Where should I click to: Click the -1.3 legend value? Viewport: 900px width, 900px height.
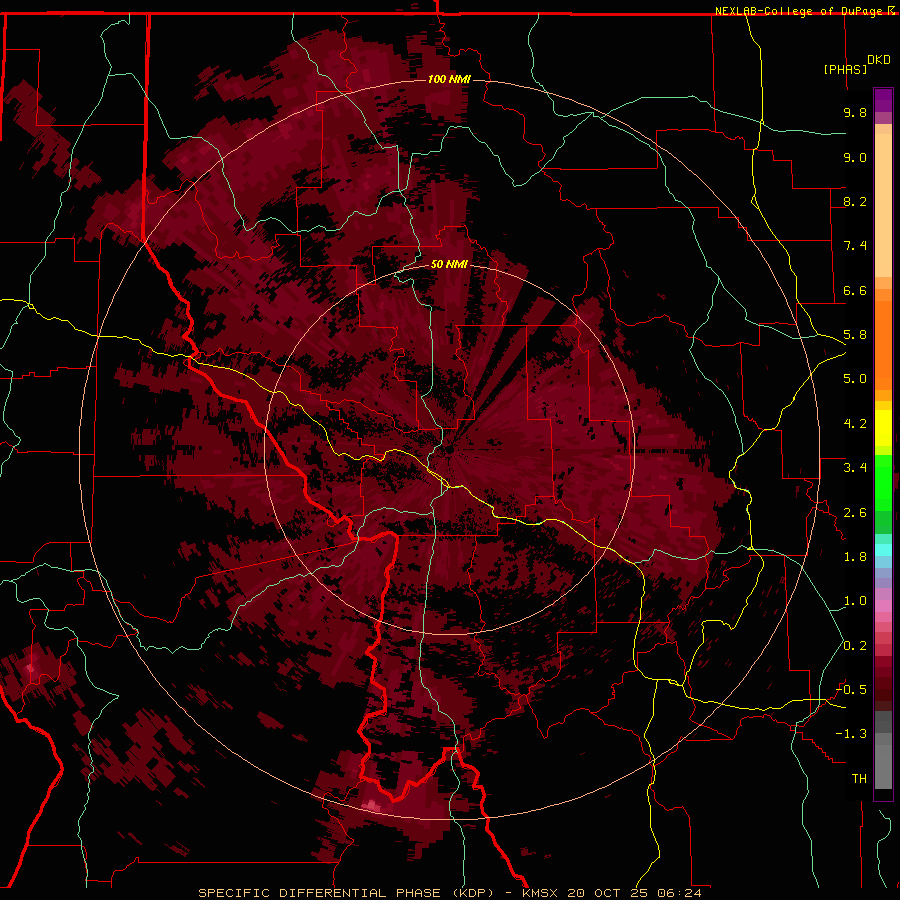(x=851, y=734)
